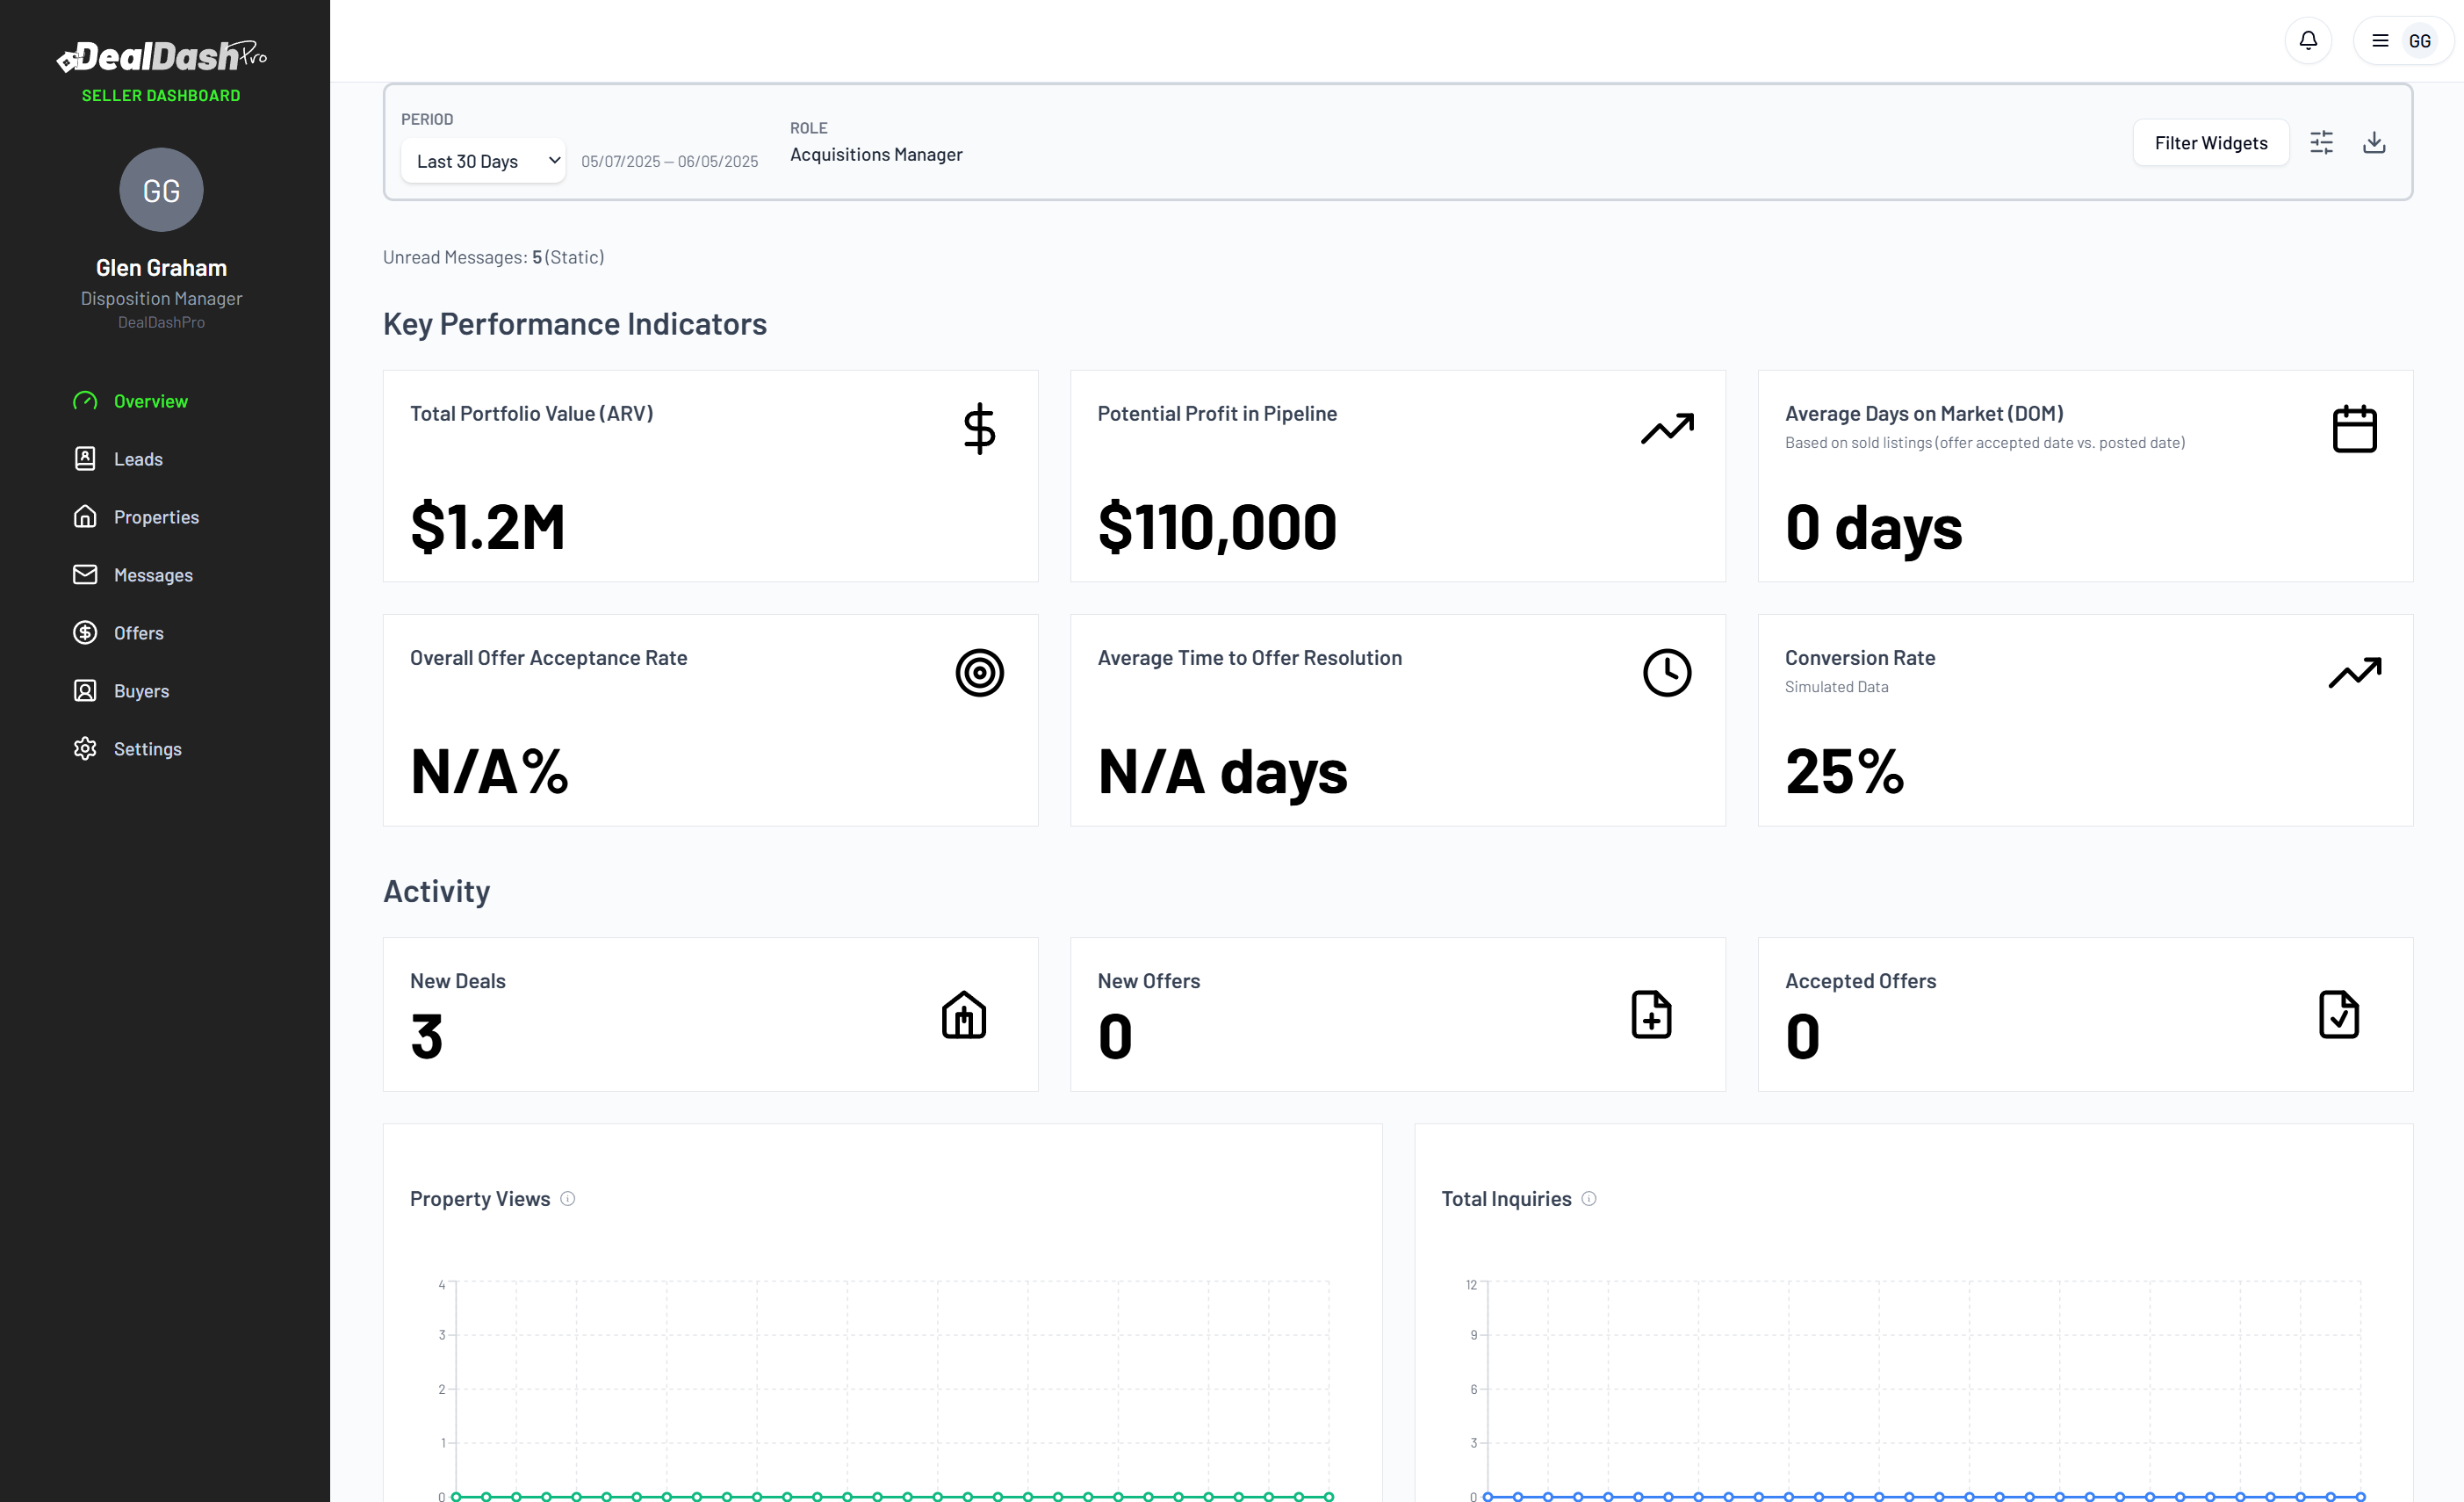Expand the Last 30 Days period dropdown
Image resolution: width=2464 pixels, height=1502 pixels.
[483, 161]
